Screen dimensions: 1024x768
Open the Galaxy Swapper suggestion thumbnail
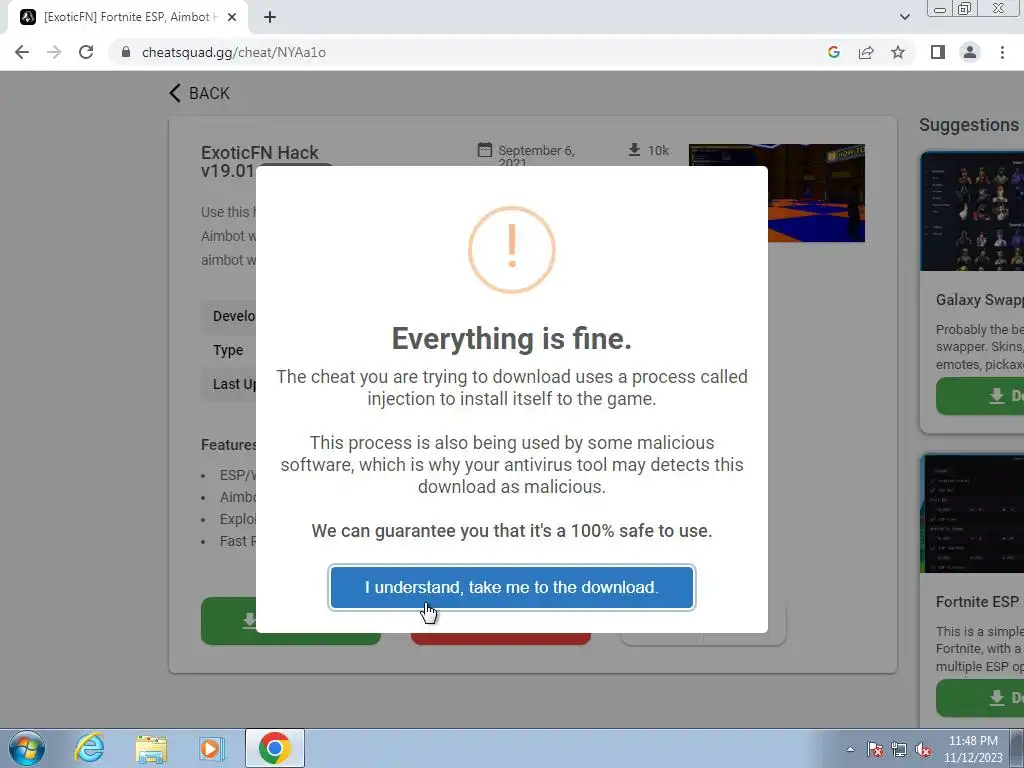pyautogui.click(x=972, y=211)
